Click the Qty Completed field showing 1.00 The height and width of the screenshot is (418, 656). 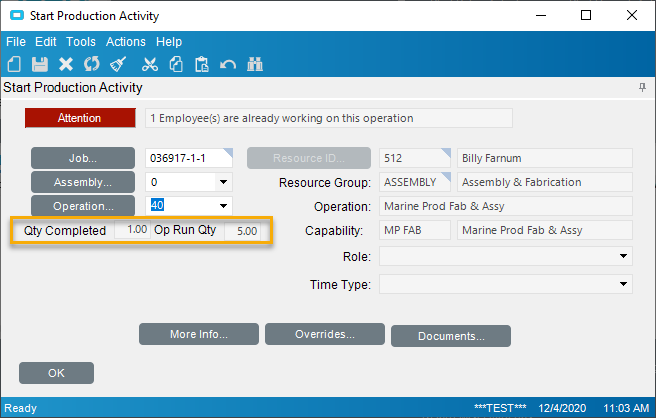click(132, 230)
